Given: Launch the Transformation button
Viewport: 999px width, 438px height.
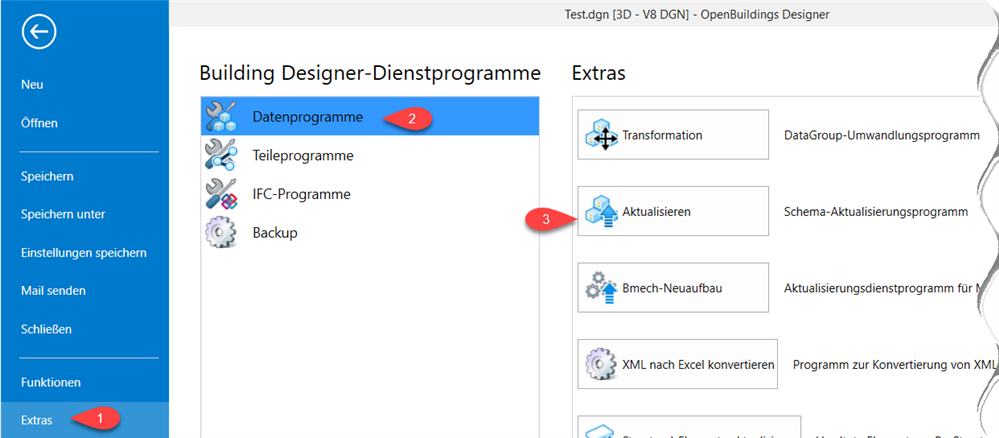Looking at the screenshot, I should point(673,135).
